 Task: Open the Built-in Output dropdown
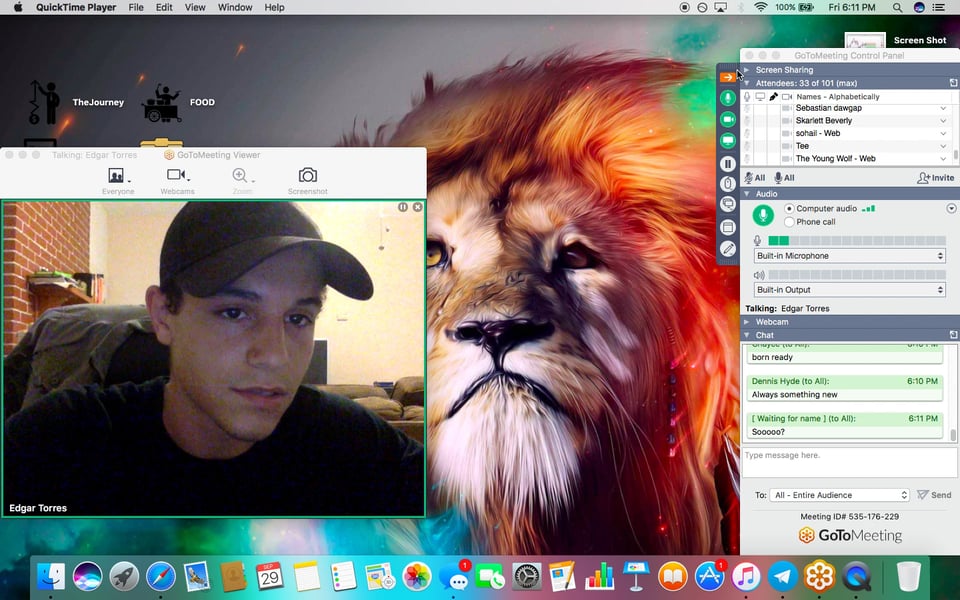coord(849,290)
